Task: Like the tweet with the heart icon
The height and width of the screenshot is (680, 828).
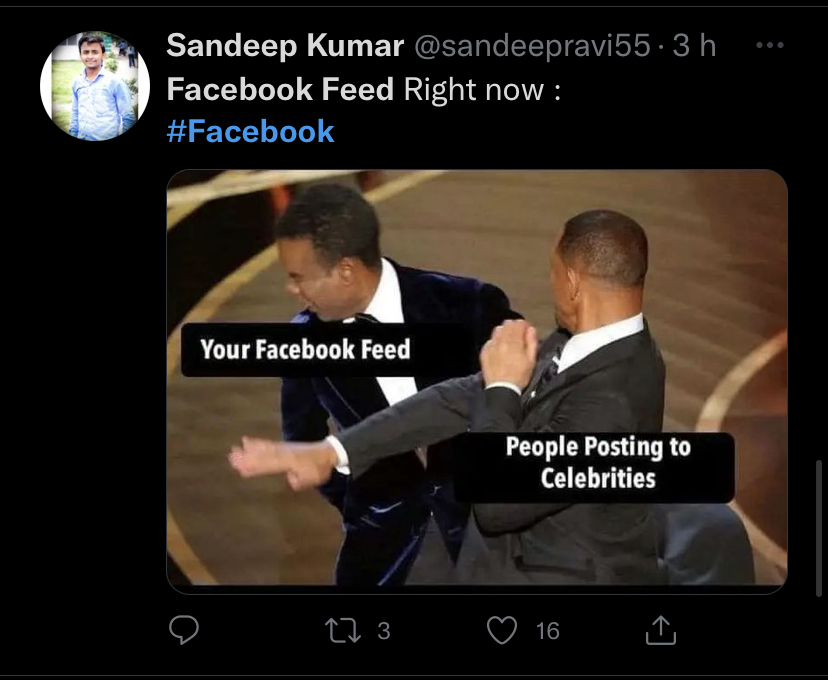Action: 501,630
